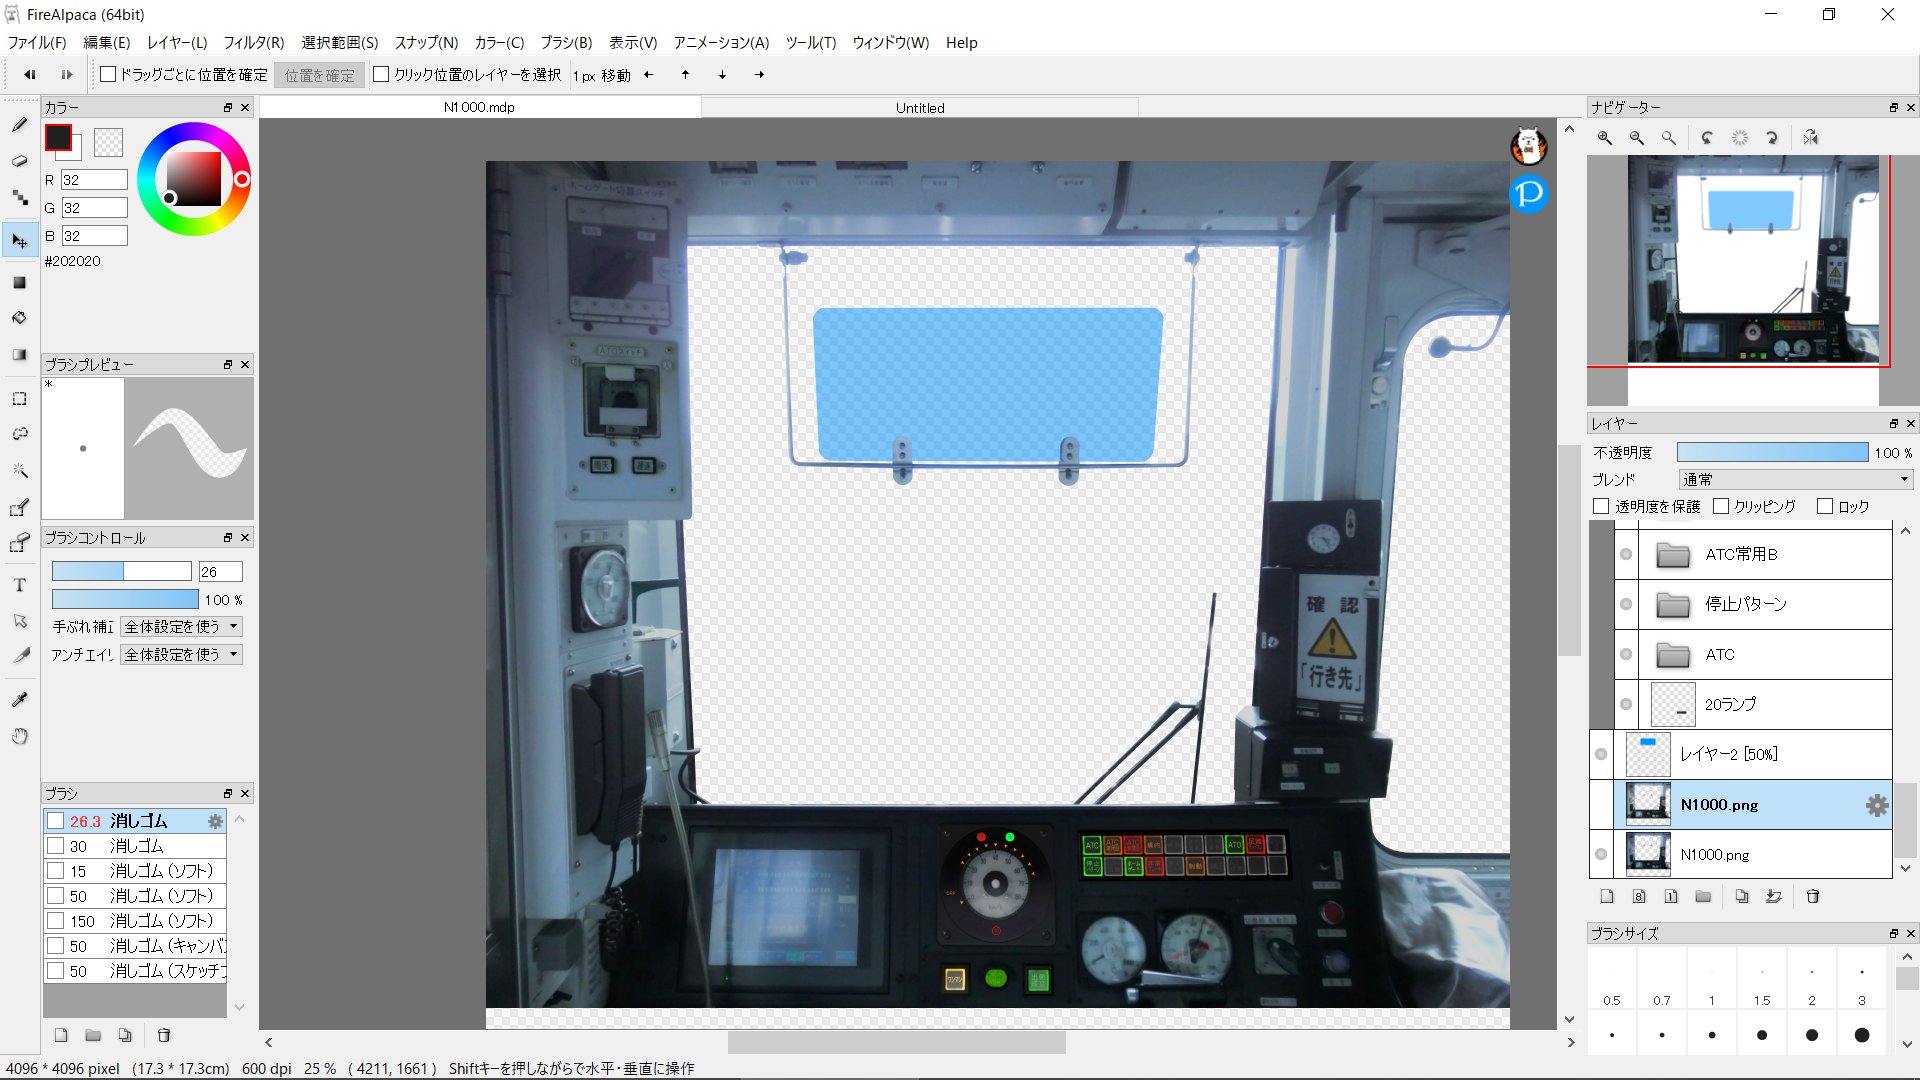Switch to the Untitled document tab
This screenshot has width=1920, height=1080.
[920, 108]
